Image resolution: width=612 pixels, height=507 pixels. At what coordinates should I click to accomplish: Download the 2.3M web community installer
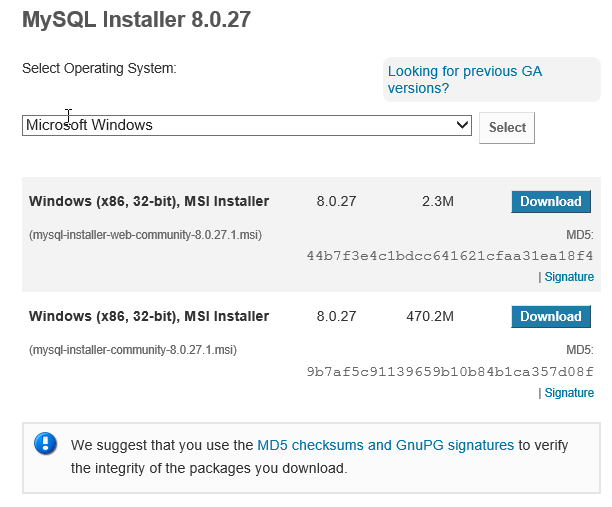[551, 201]
